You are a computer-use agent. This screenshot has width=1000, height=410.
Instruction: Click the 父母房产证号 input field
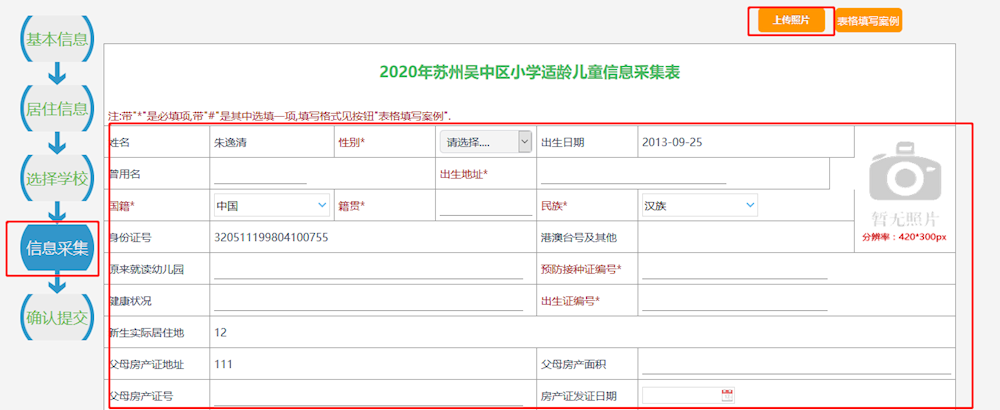pyautogui.click(x=368, y=395)
